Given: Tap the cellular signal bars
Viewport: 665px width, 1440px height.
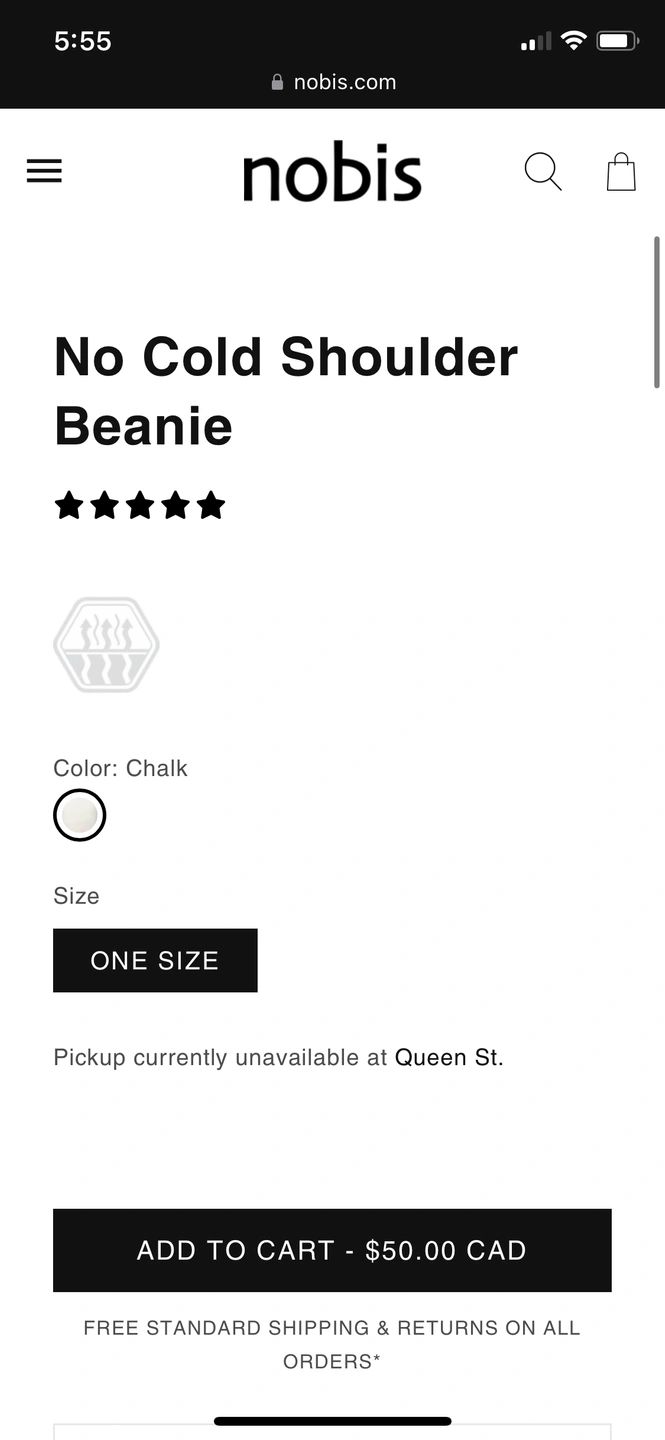Looking at the screenshot, I should 536,41.
